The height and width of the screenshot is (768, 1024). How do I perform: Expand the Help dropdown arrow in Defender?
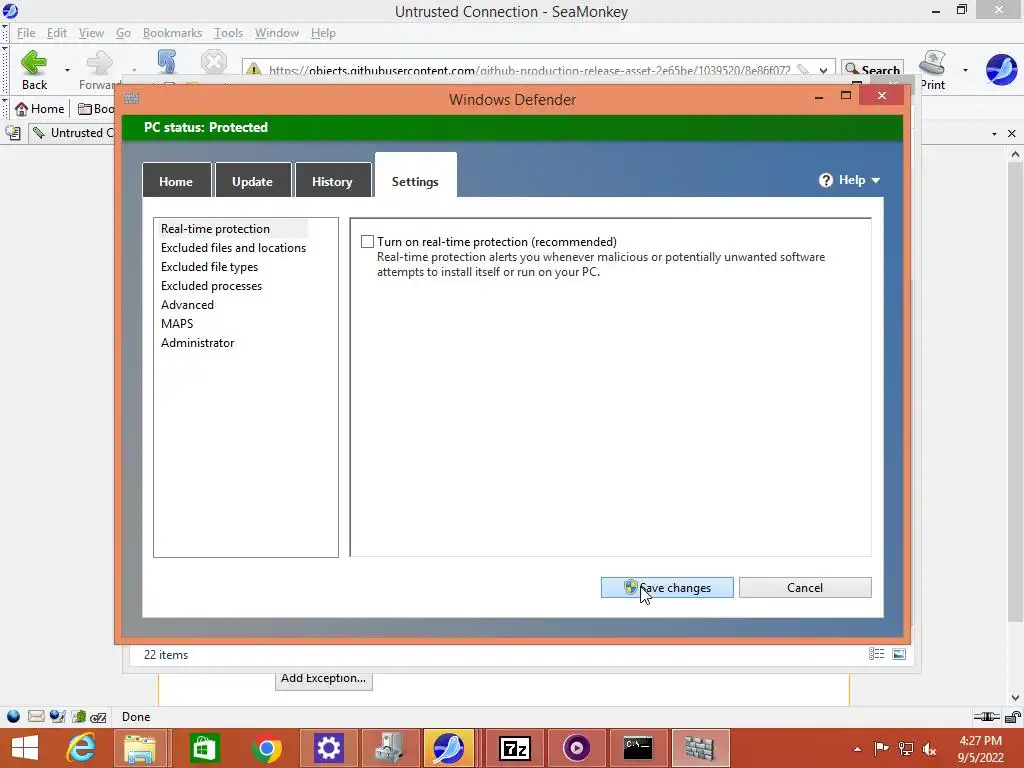coord(876,180)
